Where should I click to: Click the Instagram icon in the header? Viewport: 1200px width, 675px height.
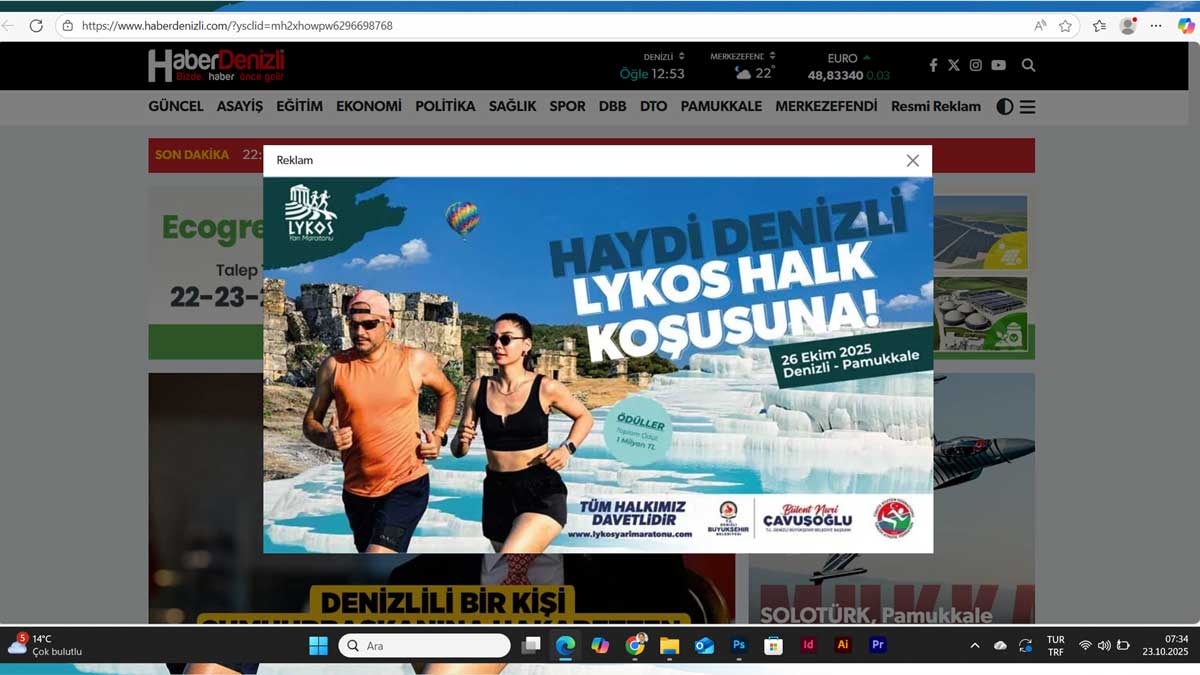click(976, 65)
